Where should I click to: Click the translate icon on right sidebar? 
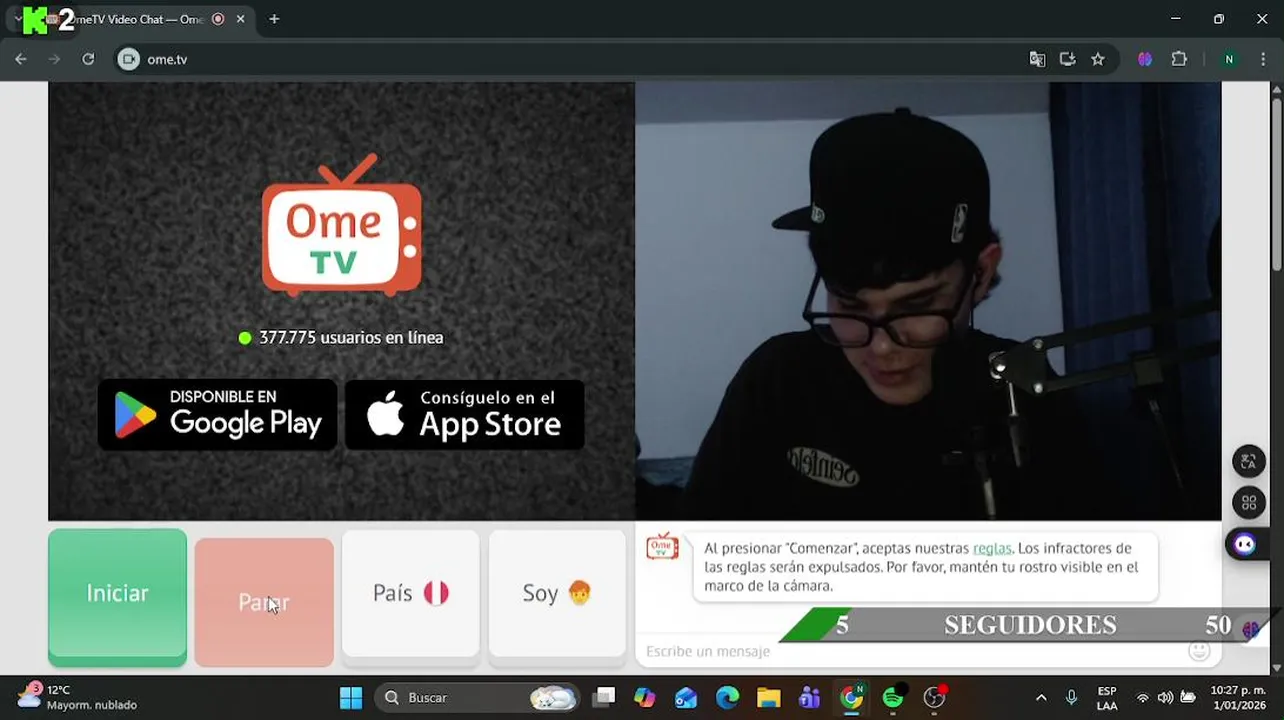point(1248,461)
